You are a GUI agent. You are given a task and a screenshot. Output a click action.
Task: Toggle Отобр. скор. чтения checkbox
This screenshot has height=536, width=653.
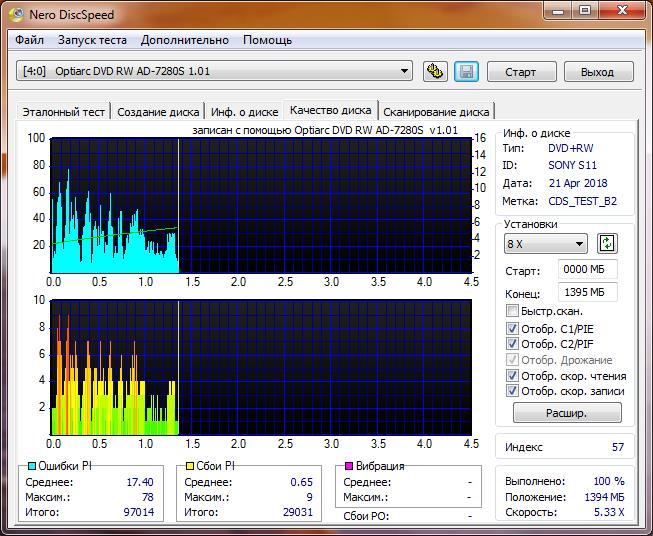[512, 376]
